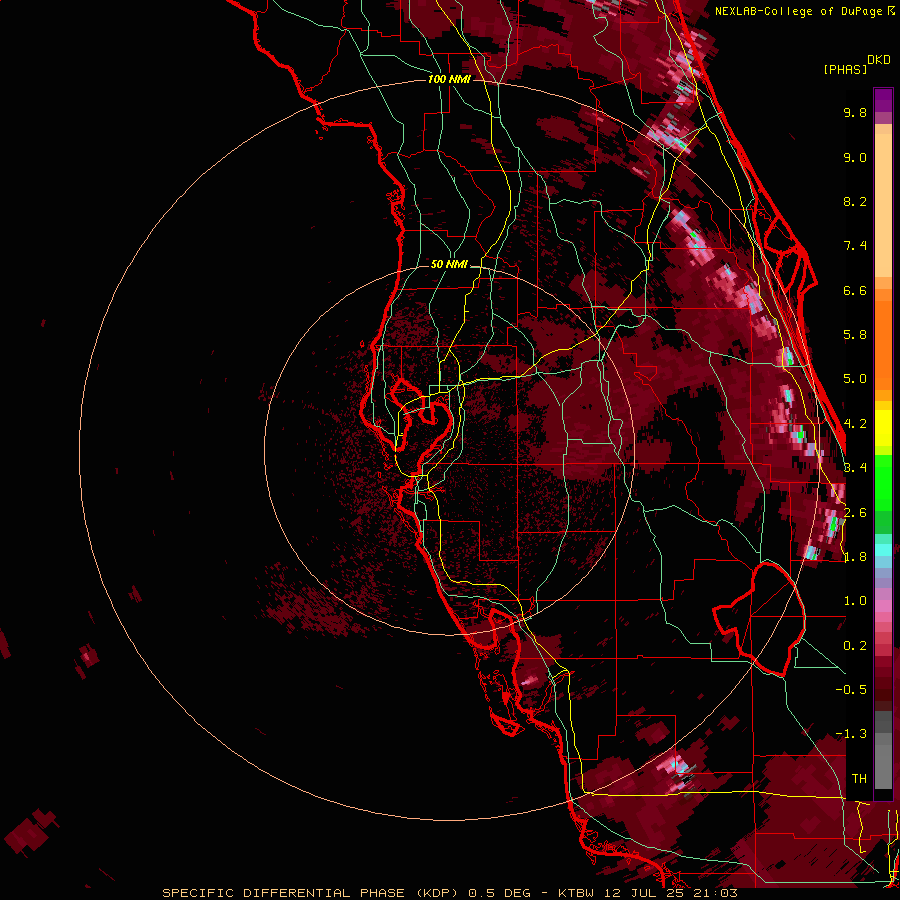This screenshot has height=900, width=900.
Task: Click the 1.8 scale value
Action: pos(855,557)
